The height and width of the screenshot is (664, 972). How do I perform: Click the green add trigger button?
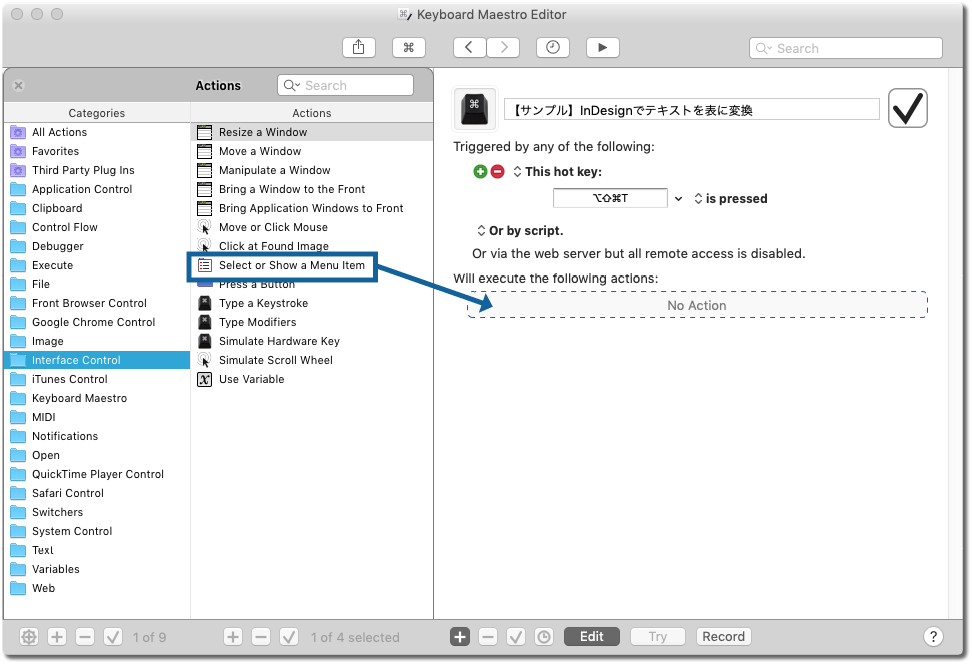pyautogui.click(x=480, y=172)
